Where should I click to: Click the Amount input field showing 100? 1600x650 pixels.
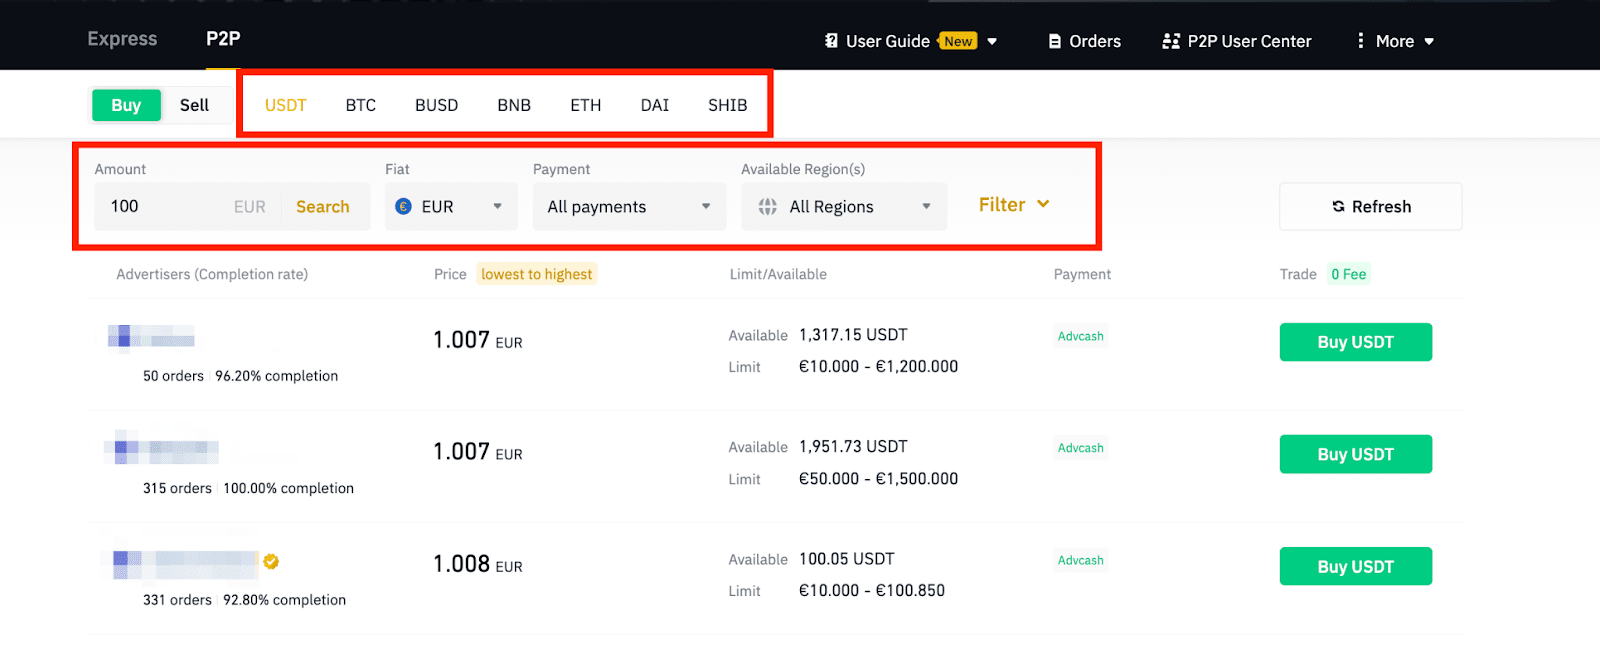pos(165,207)
